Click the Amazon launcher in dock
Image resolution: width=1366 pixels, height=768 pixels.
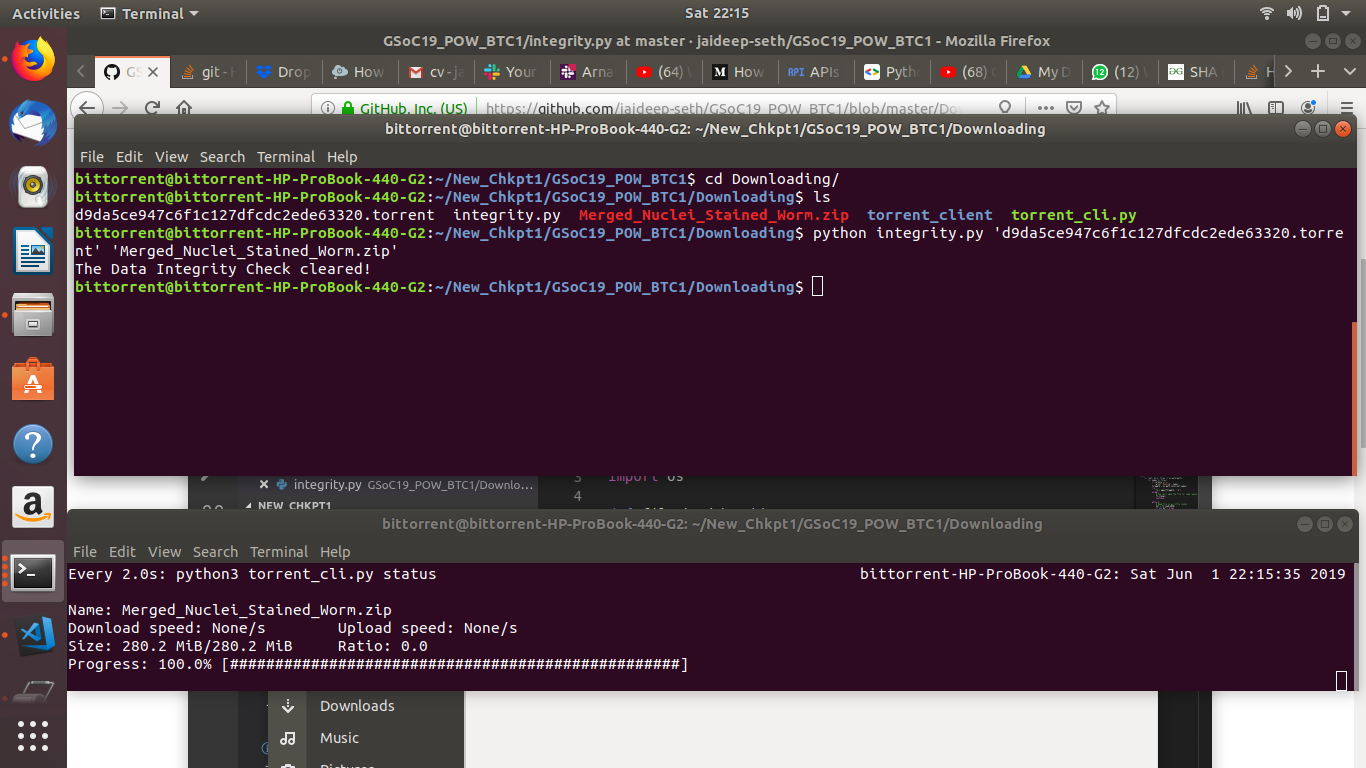[x=33, y=507]
